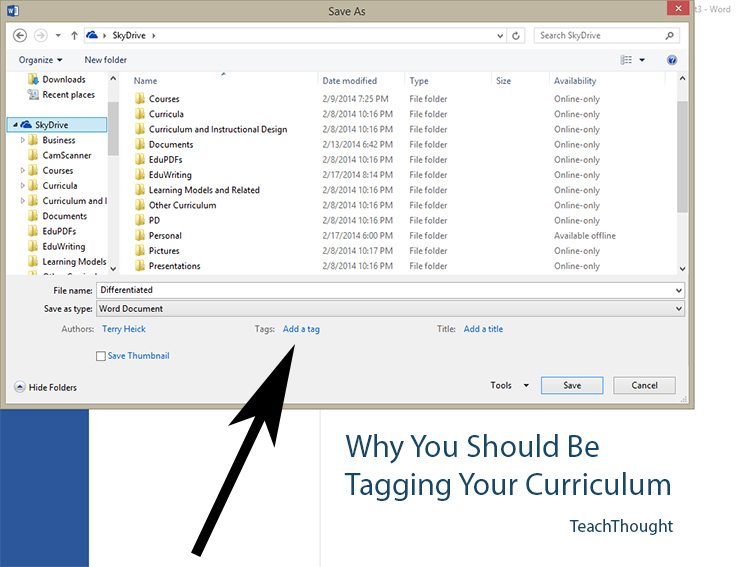Click the Add a tag link
The width and height of the screenshot is (756, 567).
click(x=301, y=329)
